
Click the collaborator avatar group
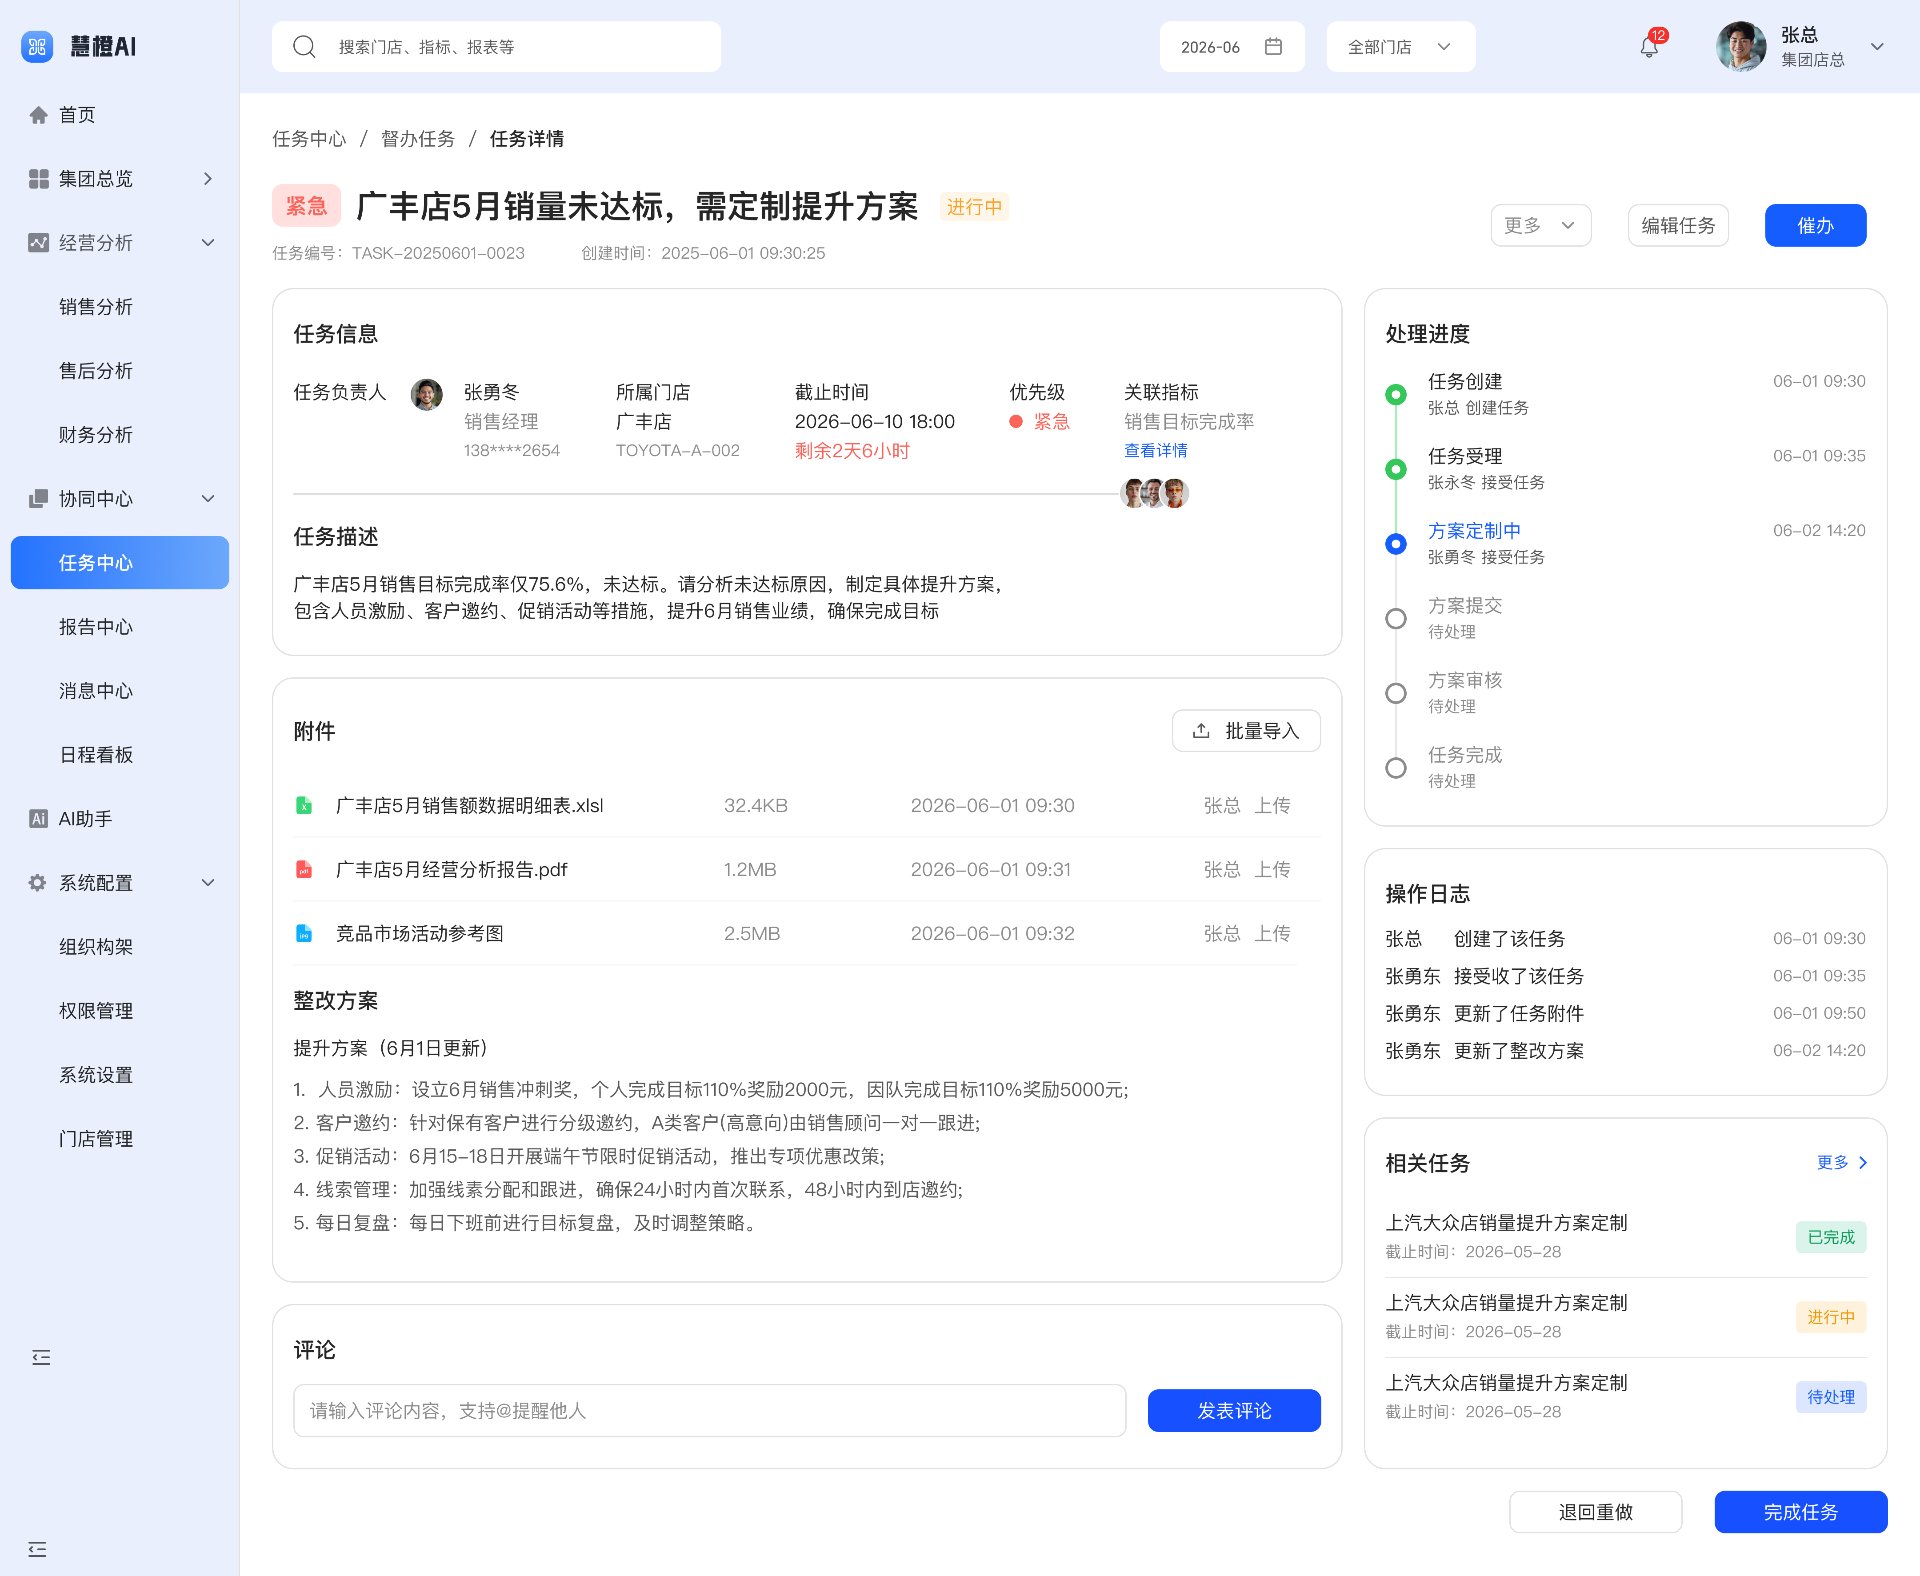(1155, 493)
